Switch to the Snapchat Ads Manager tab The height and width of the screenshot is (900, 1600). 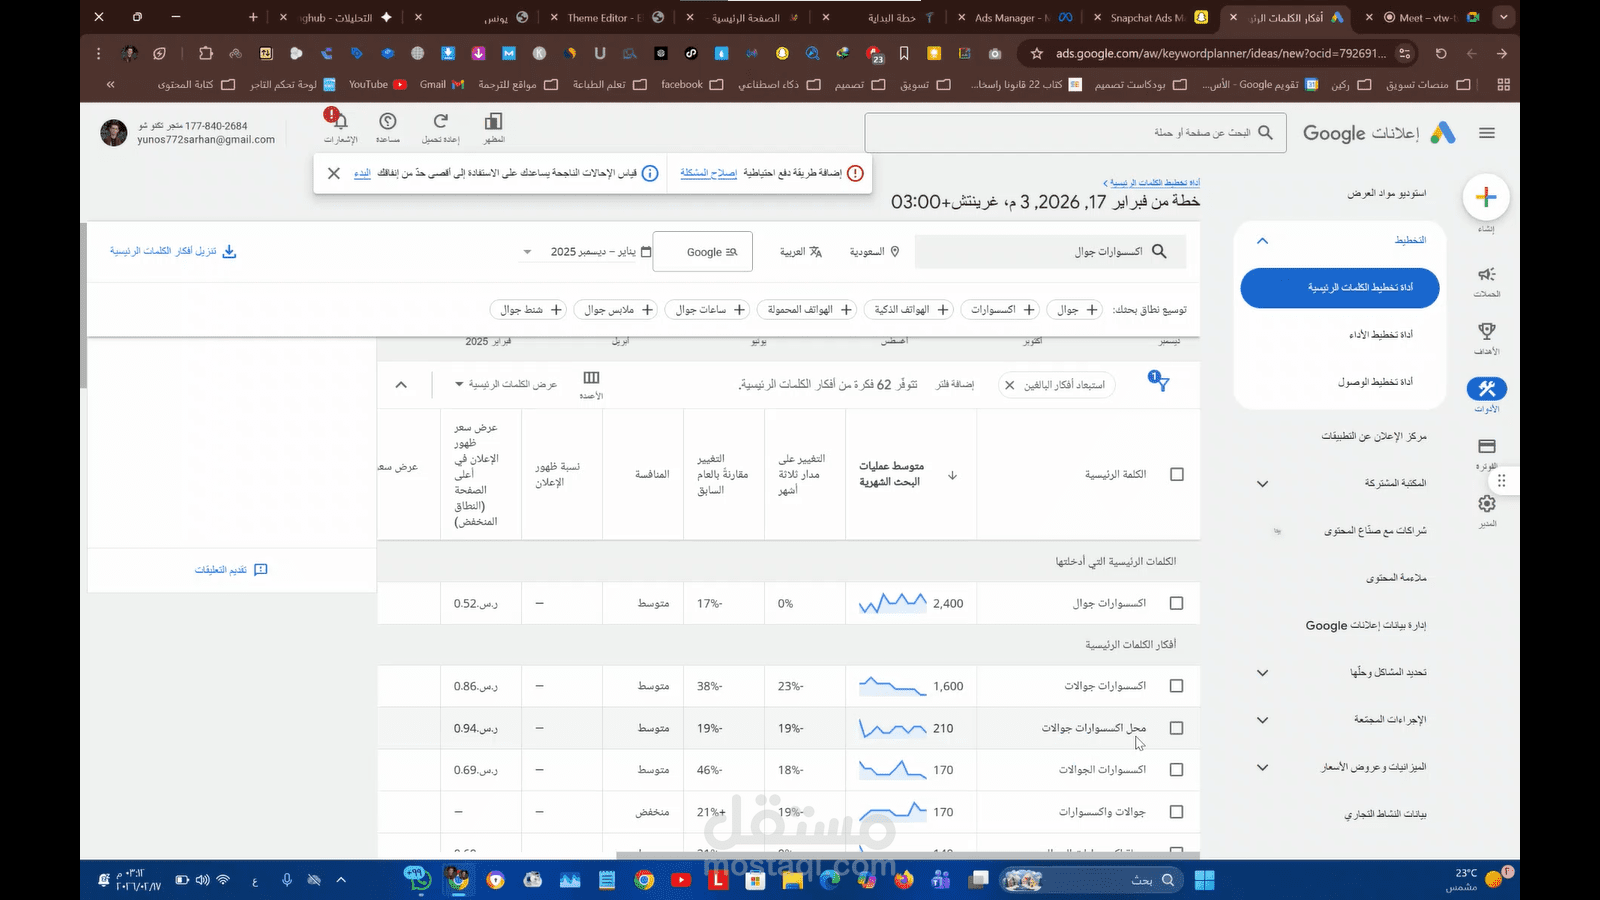[x=1150, y=18]
